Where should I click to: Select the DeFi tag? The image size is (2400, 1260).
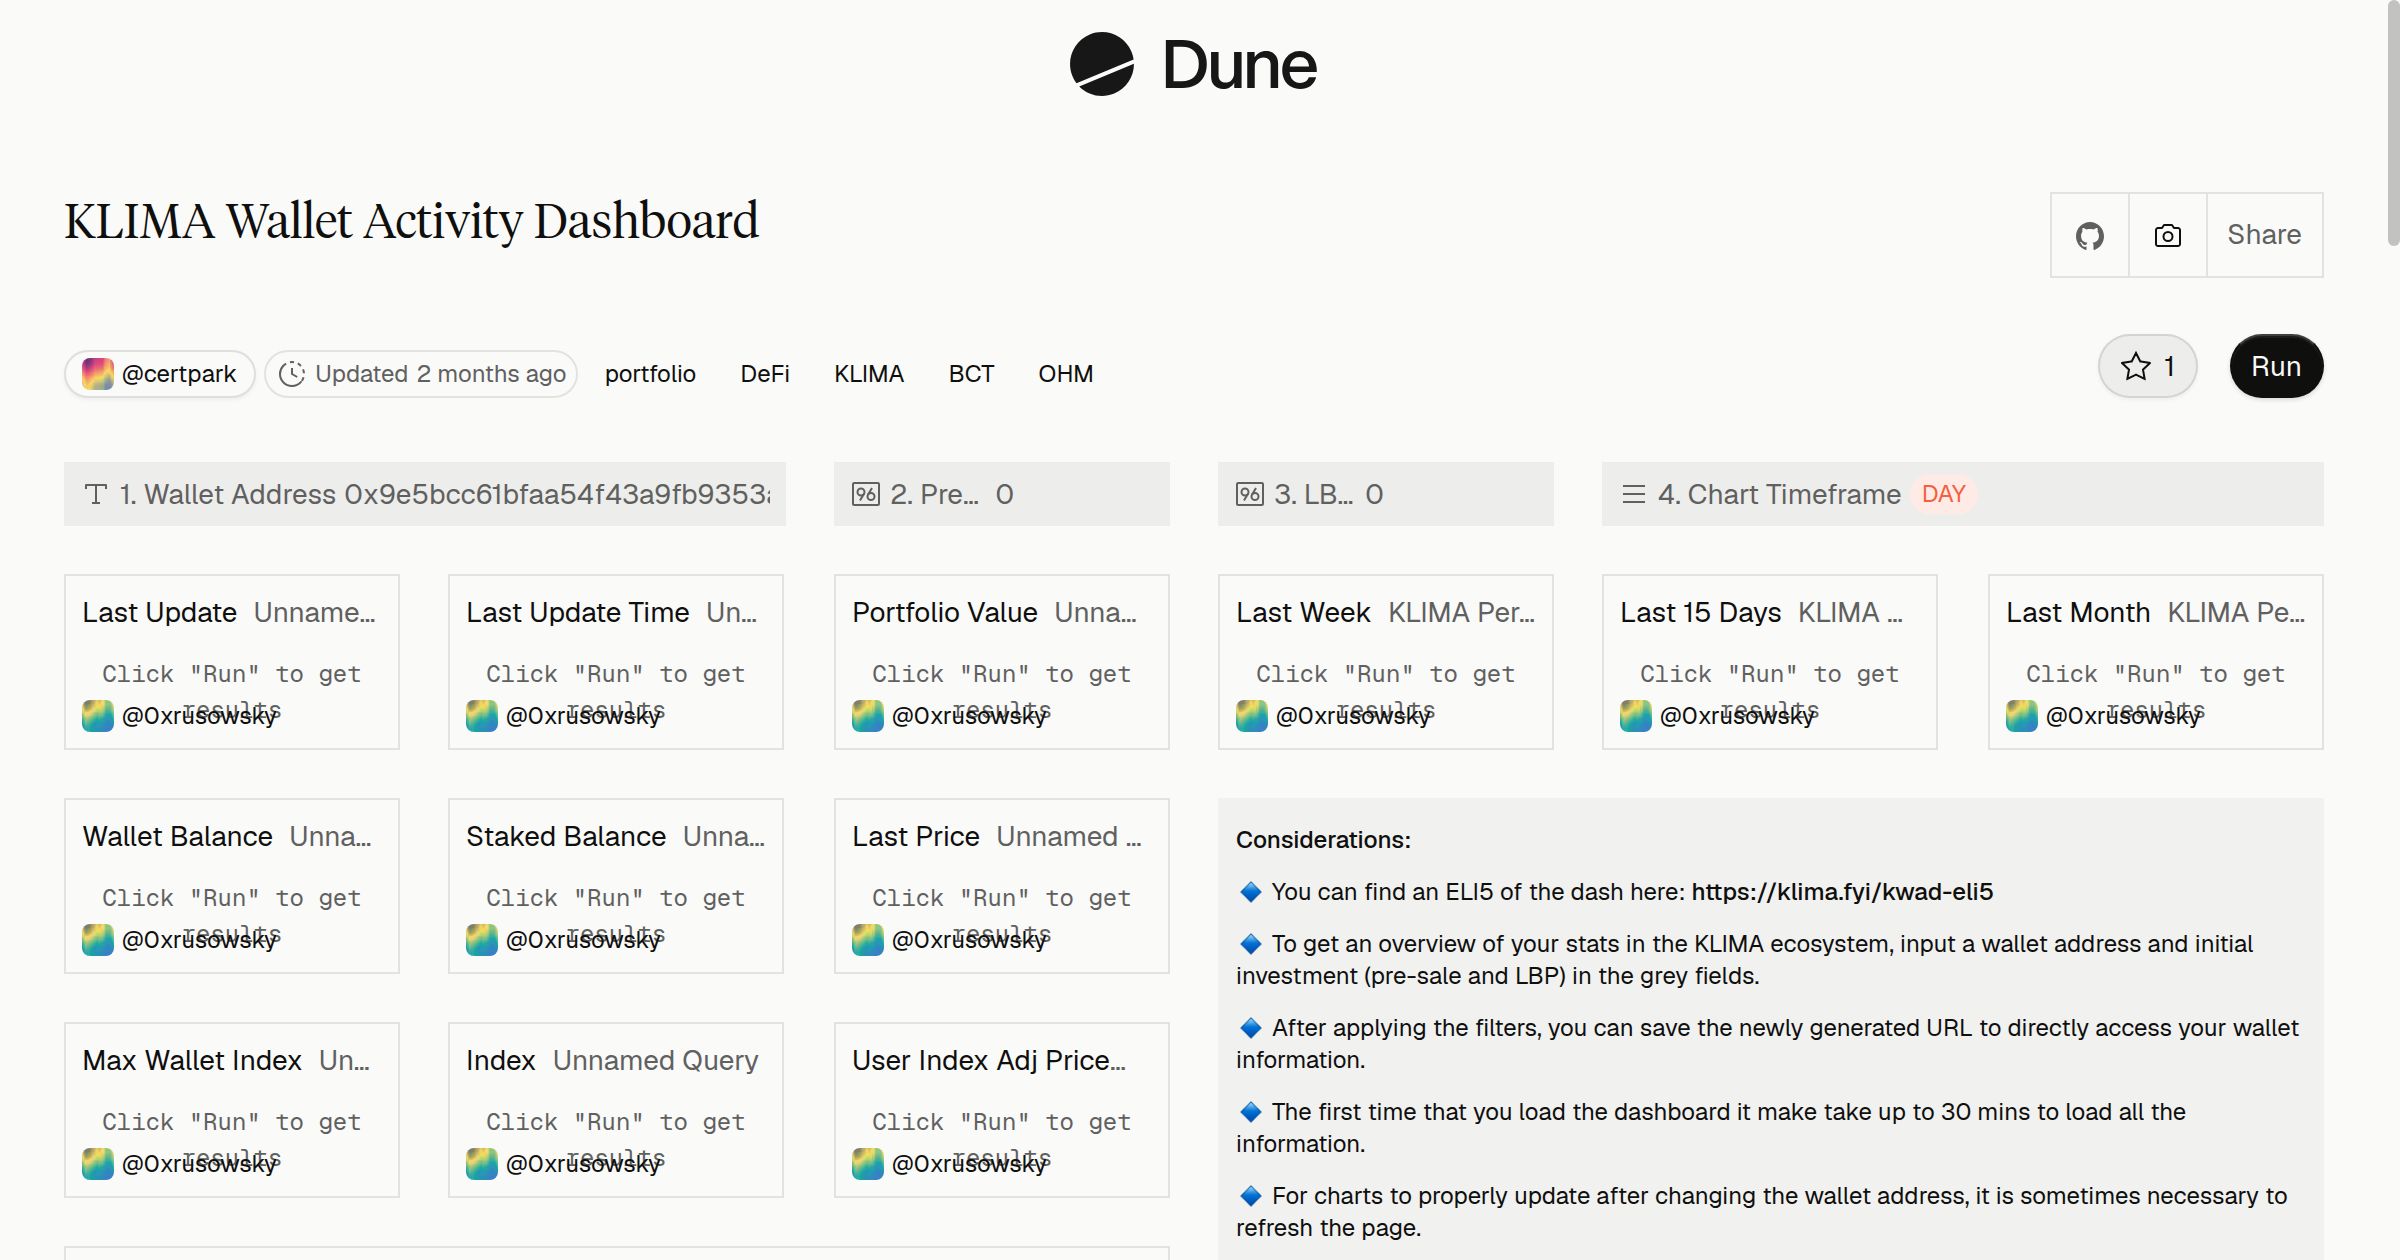coord(765,374)
